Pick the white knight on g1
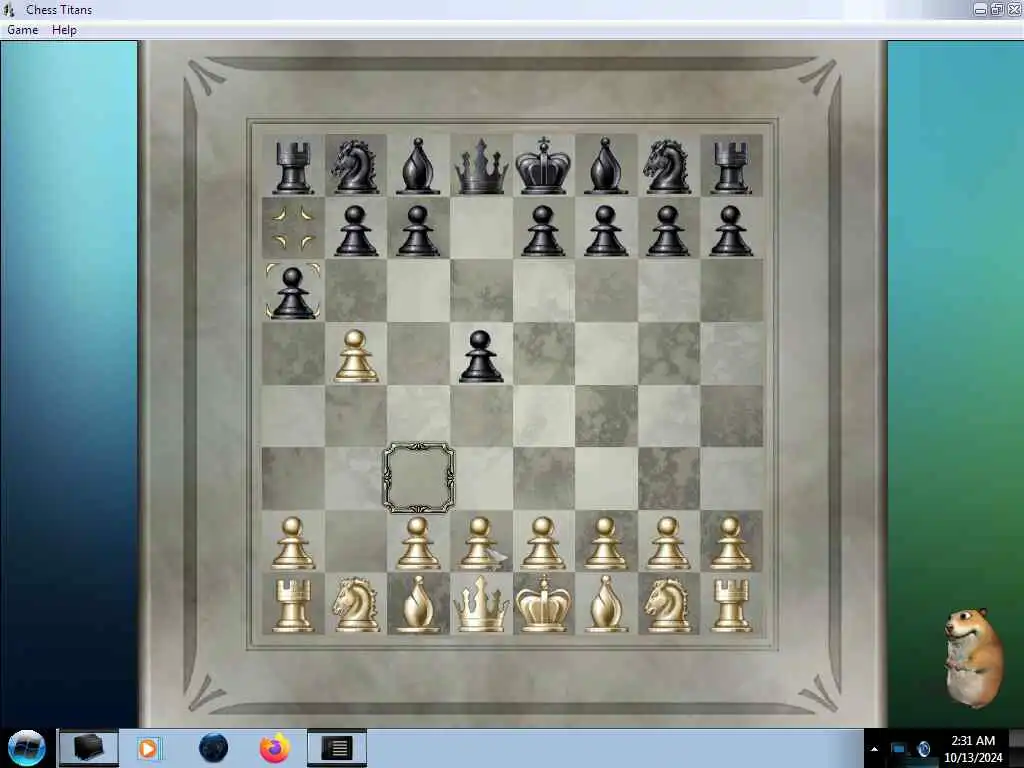The height and width of the screenshot is (768, 1024). [x=667, y=605]
